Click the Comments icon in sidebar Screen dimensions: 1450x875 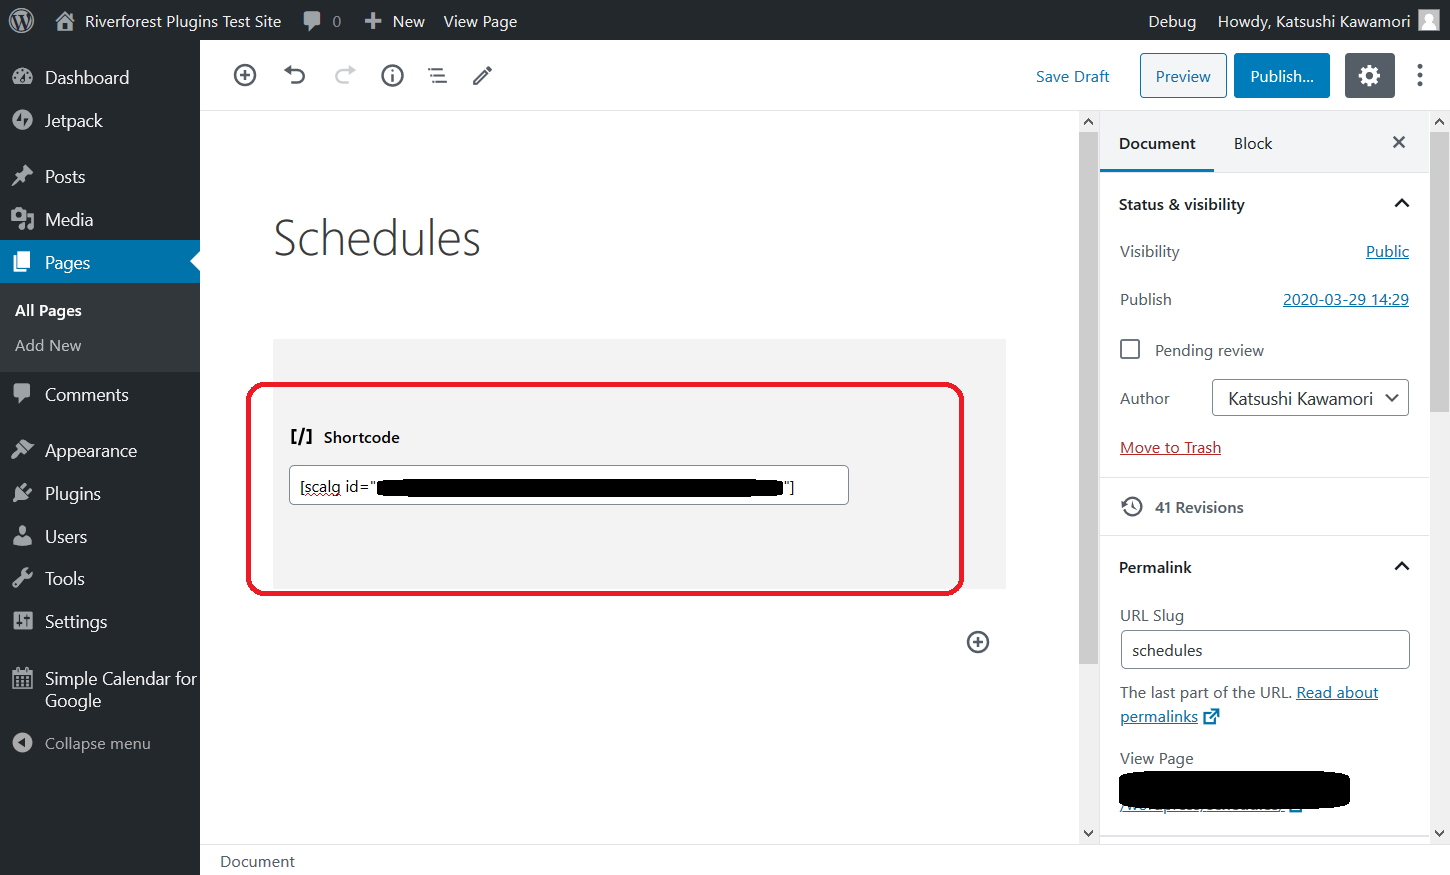click(x=22, y=394)
